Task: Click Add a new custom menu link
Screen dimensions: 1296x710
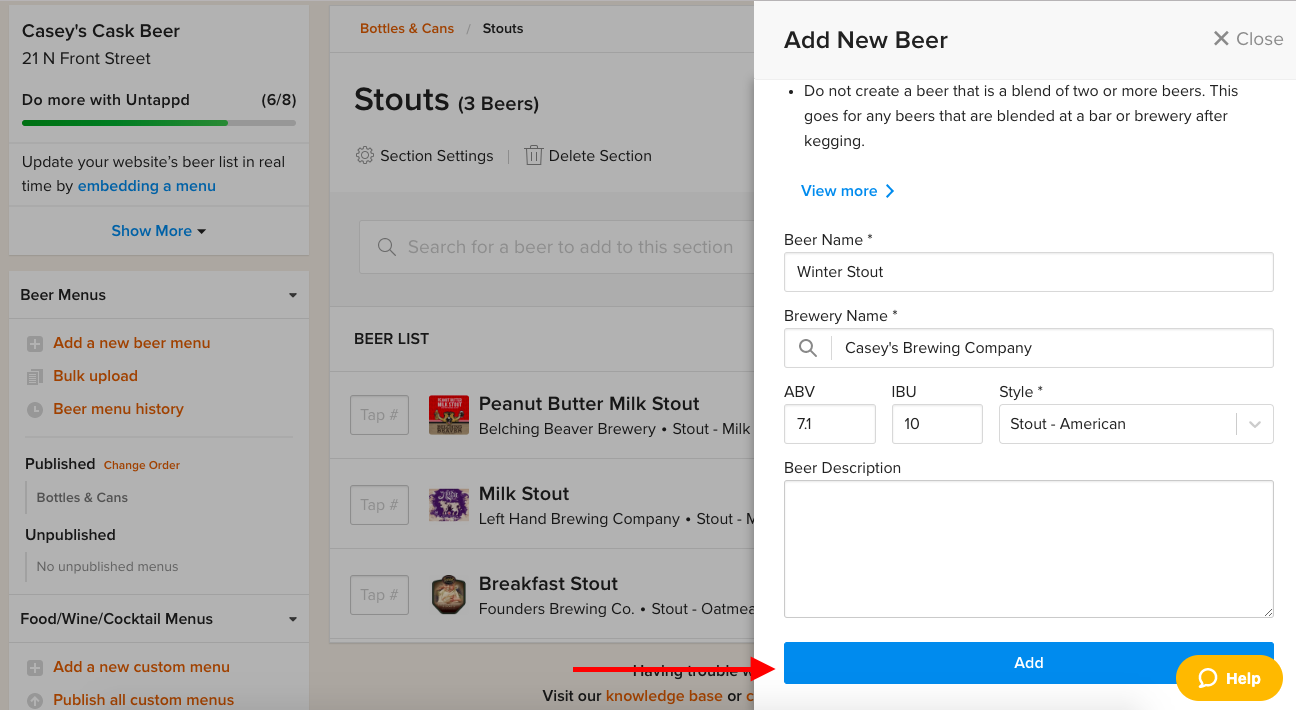Action: tap(142, 667)
